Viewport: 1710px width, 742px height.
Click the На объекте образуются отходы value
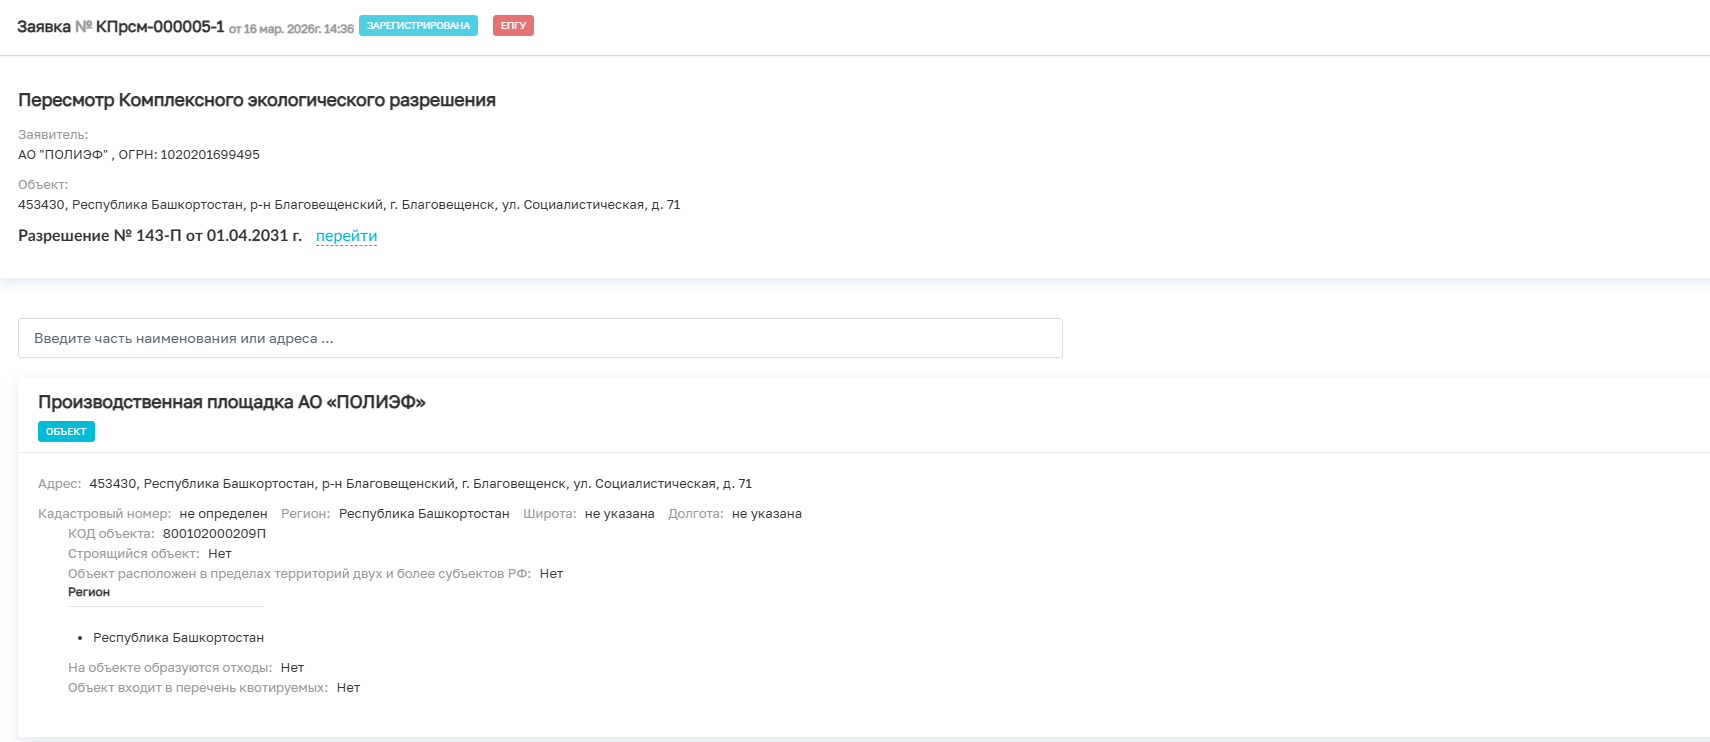[x=292, y=668]
